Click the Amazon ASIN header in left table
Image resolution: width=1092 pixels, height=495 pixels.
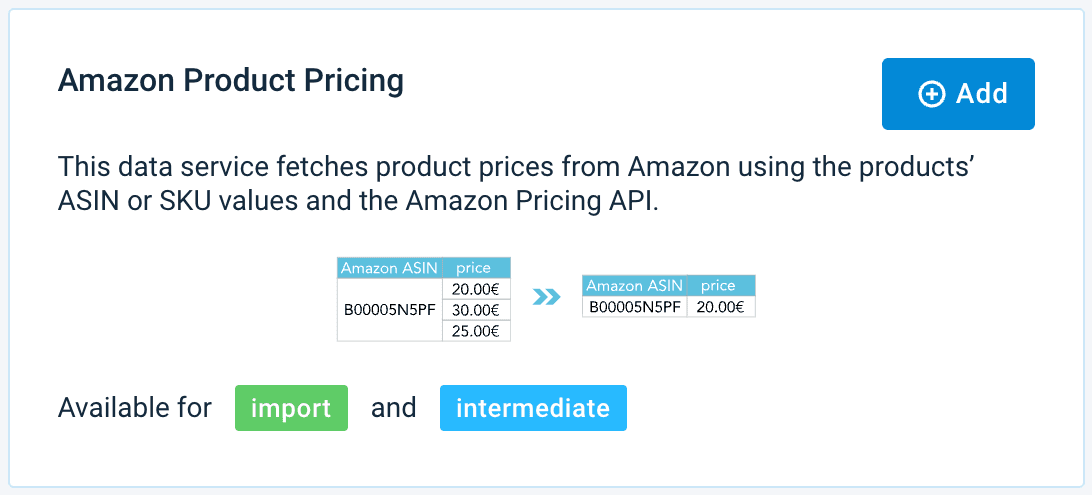click(x=389, y=268)
